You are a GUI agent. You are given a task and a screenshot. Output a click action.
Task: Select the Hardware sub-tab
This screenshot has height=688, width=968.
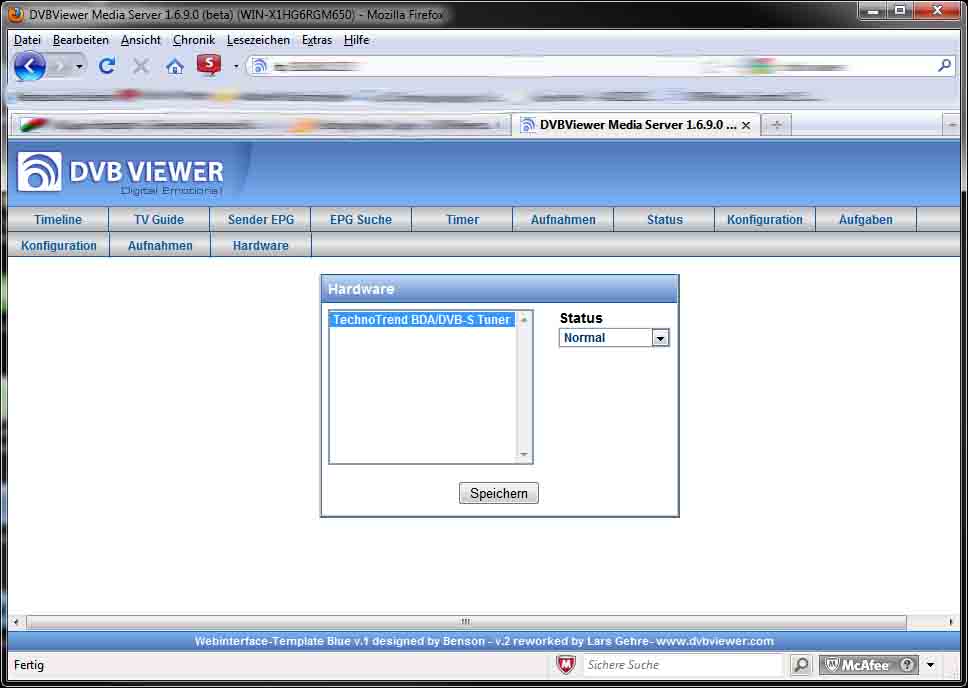click(261, 246)
